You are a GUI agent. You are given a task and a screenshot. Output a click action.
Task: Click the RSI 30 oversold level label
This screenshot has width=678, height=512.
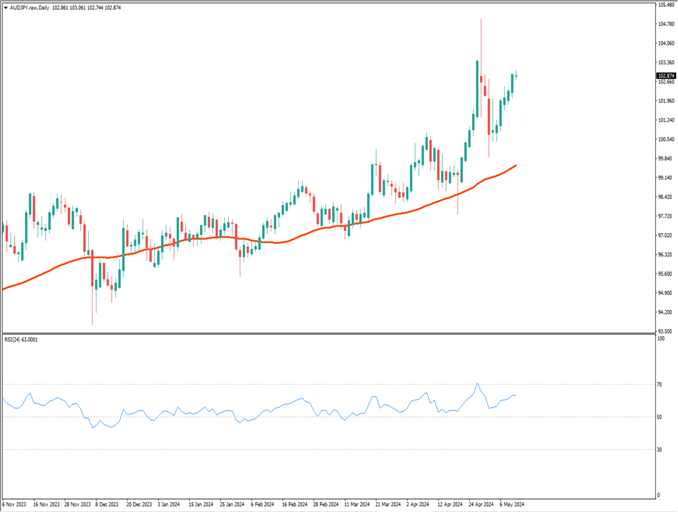click(x=661, y=450)
